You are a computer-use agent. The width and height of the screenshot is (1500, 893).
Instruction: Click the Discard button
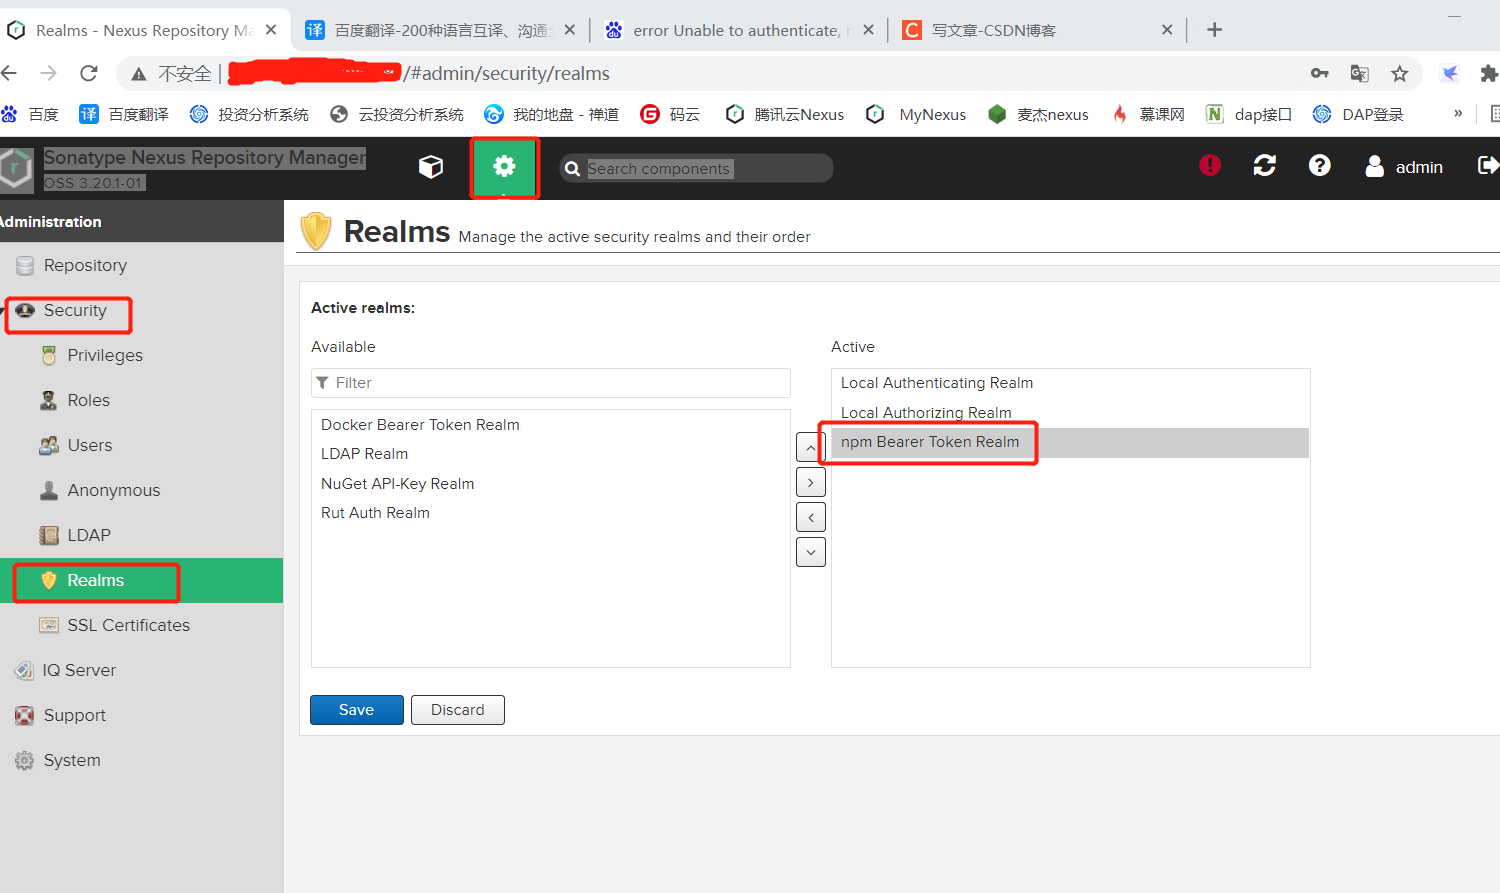click(458, 710)
